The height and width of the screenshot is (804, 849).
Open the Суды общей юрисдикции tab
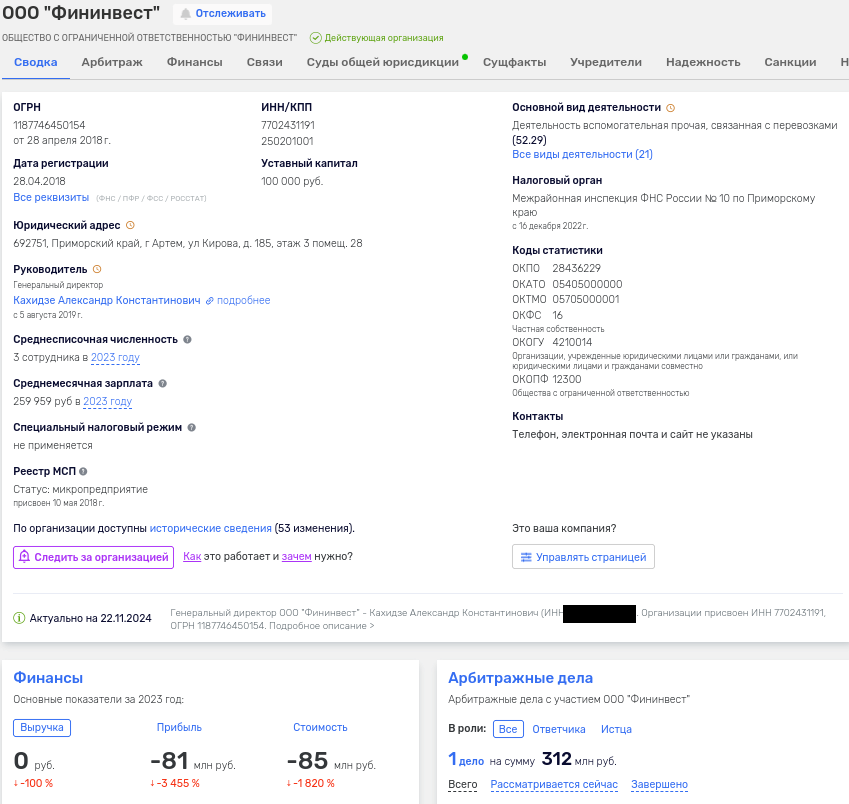pos(383,62)
